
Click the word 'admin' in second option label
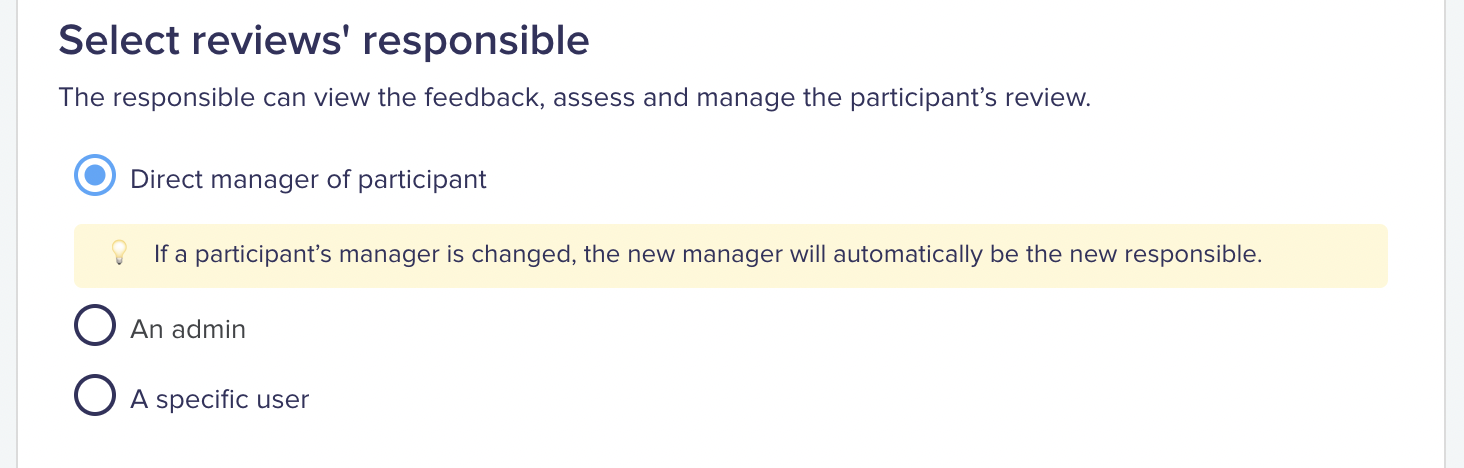[x=207, y=329]
